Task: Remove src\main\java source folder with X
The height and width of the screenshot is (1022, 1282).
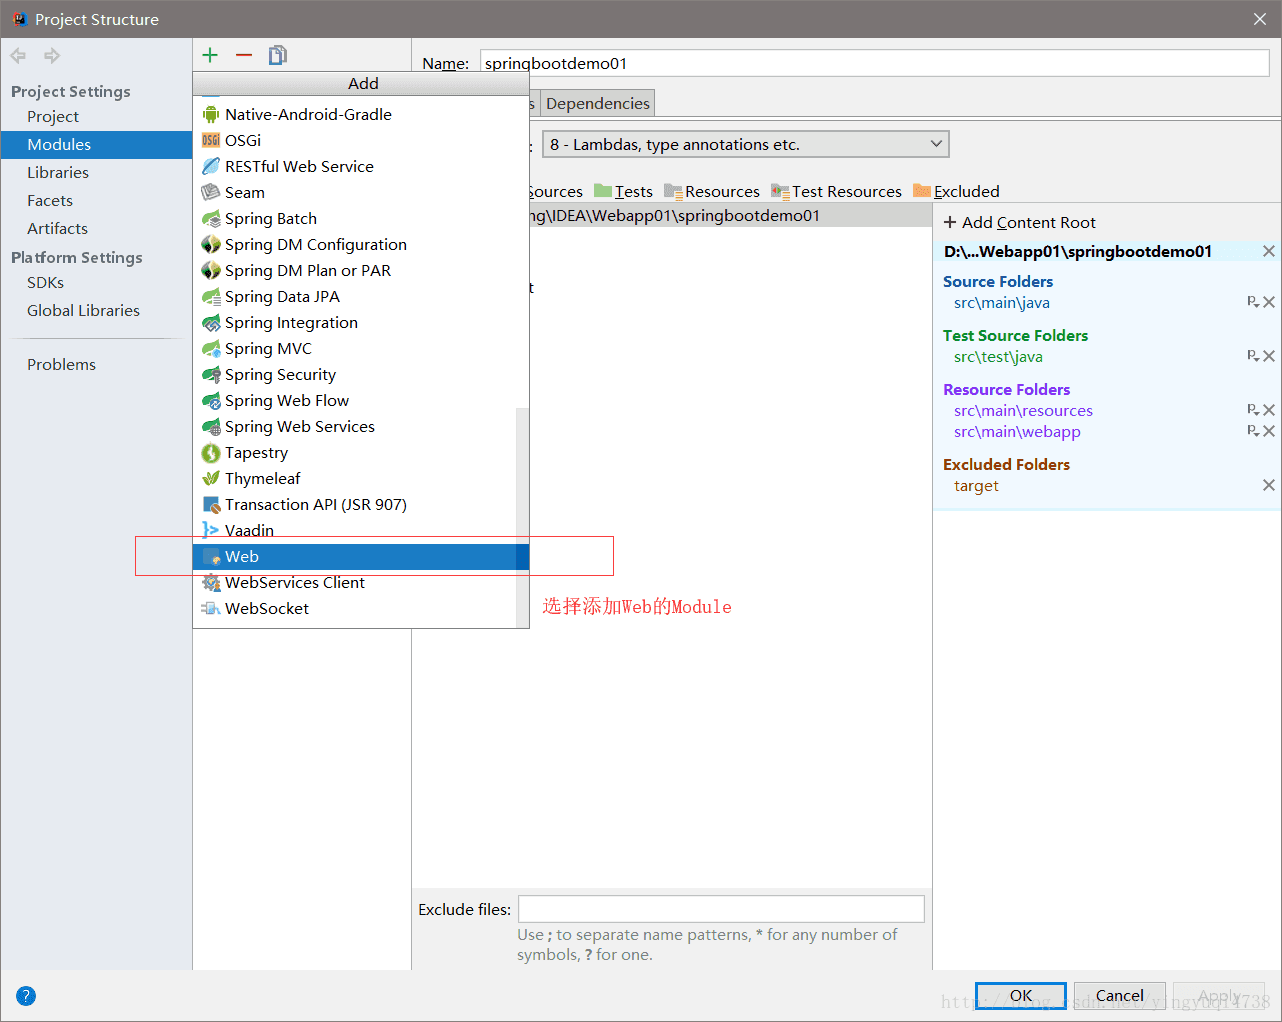Action: [1269, 302]
